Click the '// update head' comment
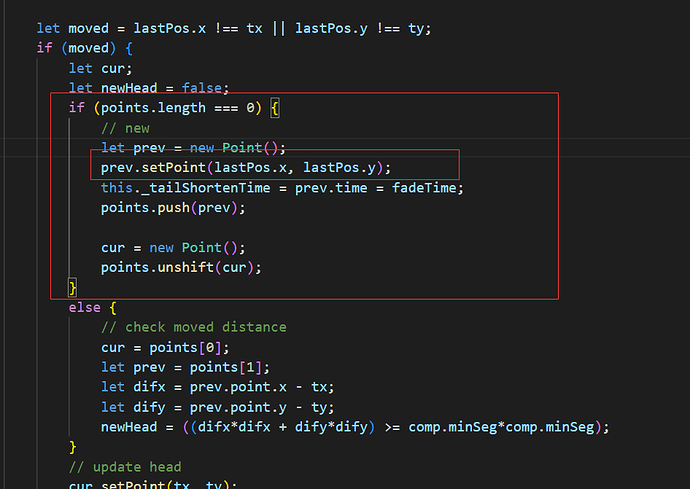 coord(125,467)
